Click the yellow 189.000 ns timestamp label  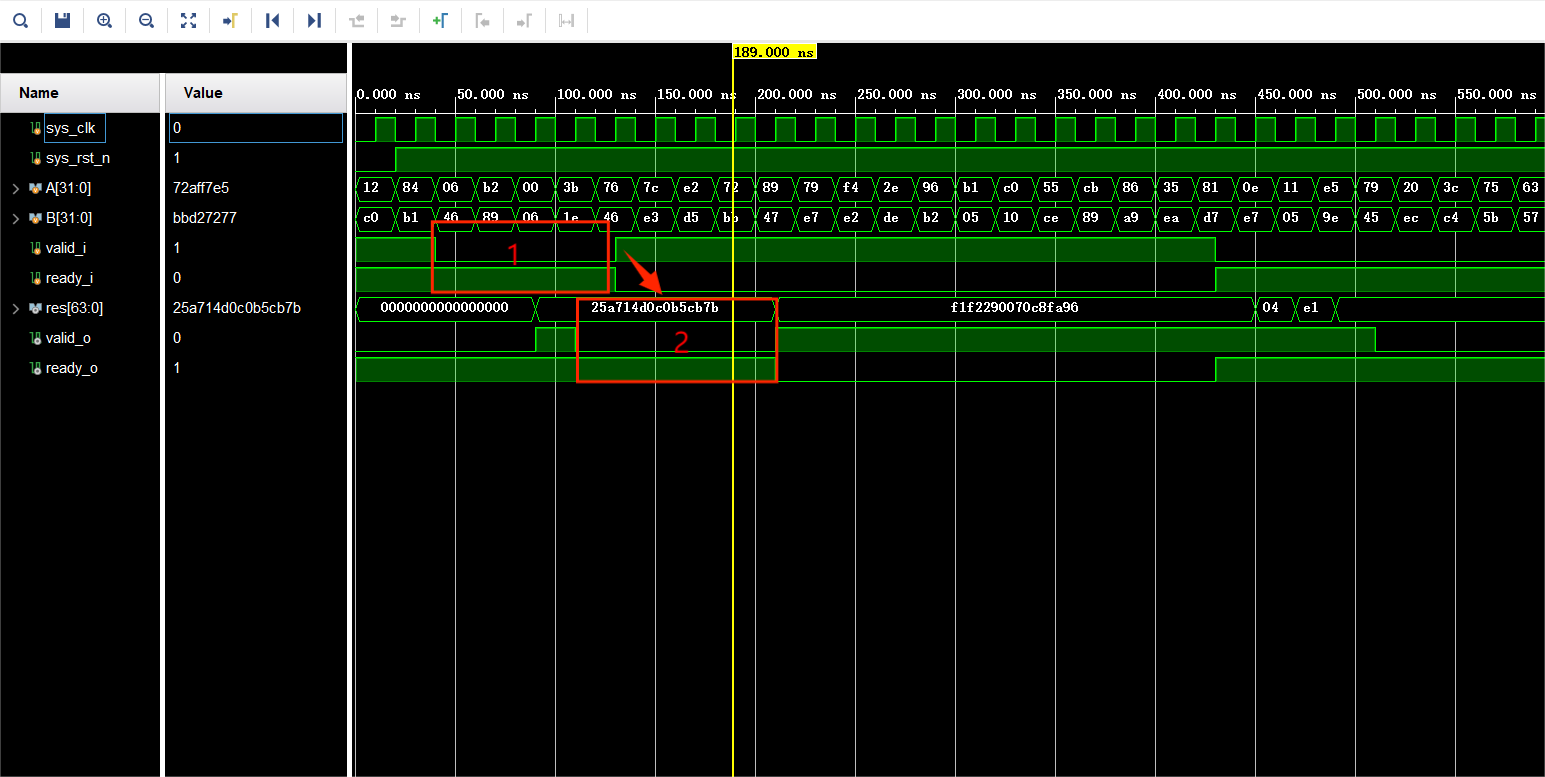click(774, 50)
